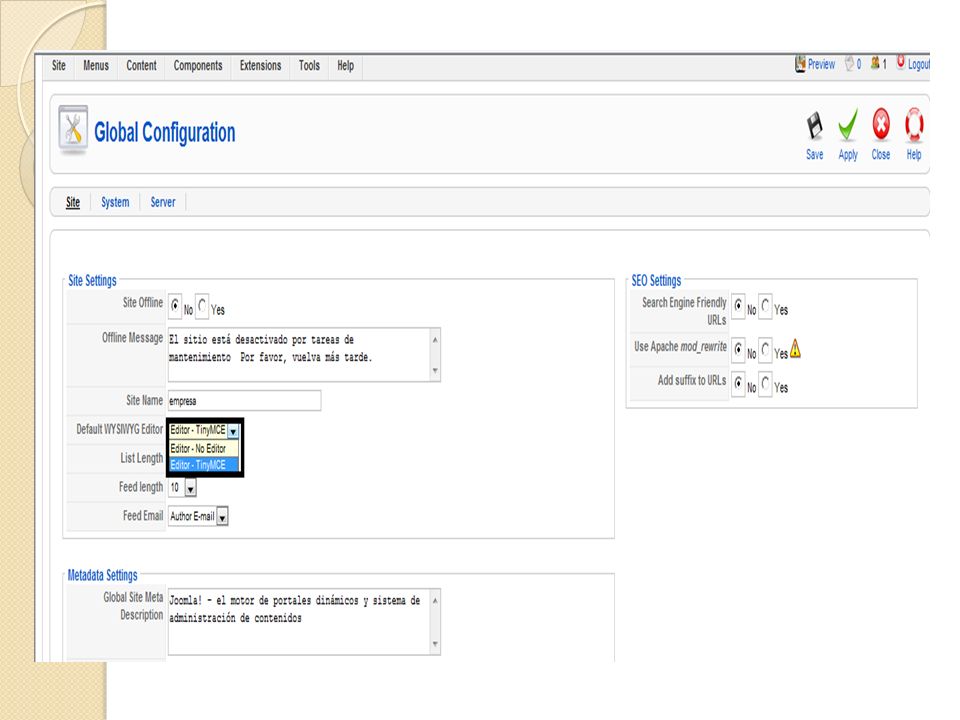This screenshot has height=720, width=960.
Task: Set Site Offline to No
Action: pyautogui.click(x=175, y=305)
